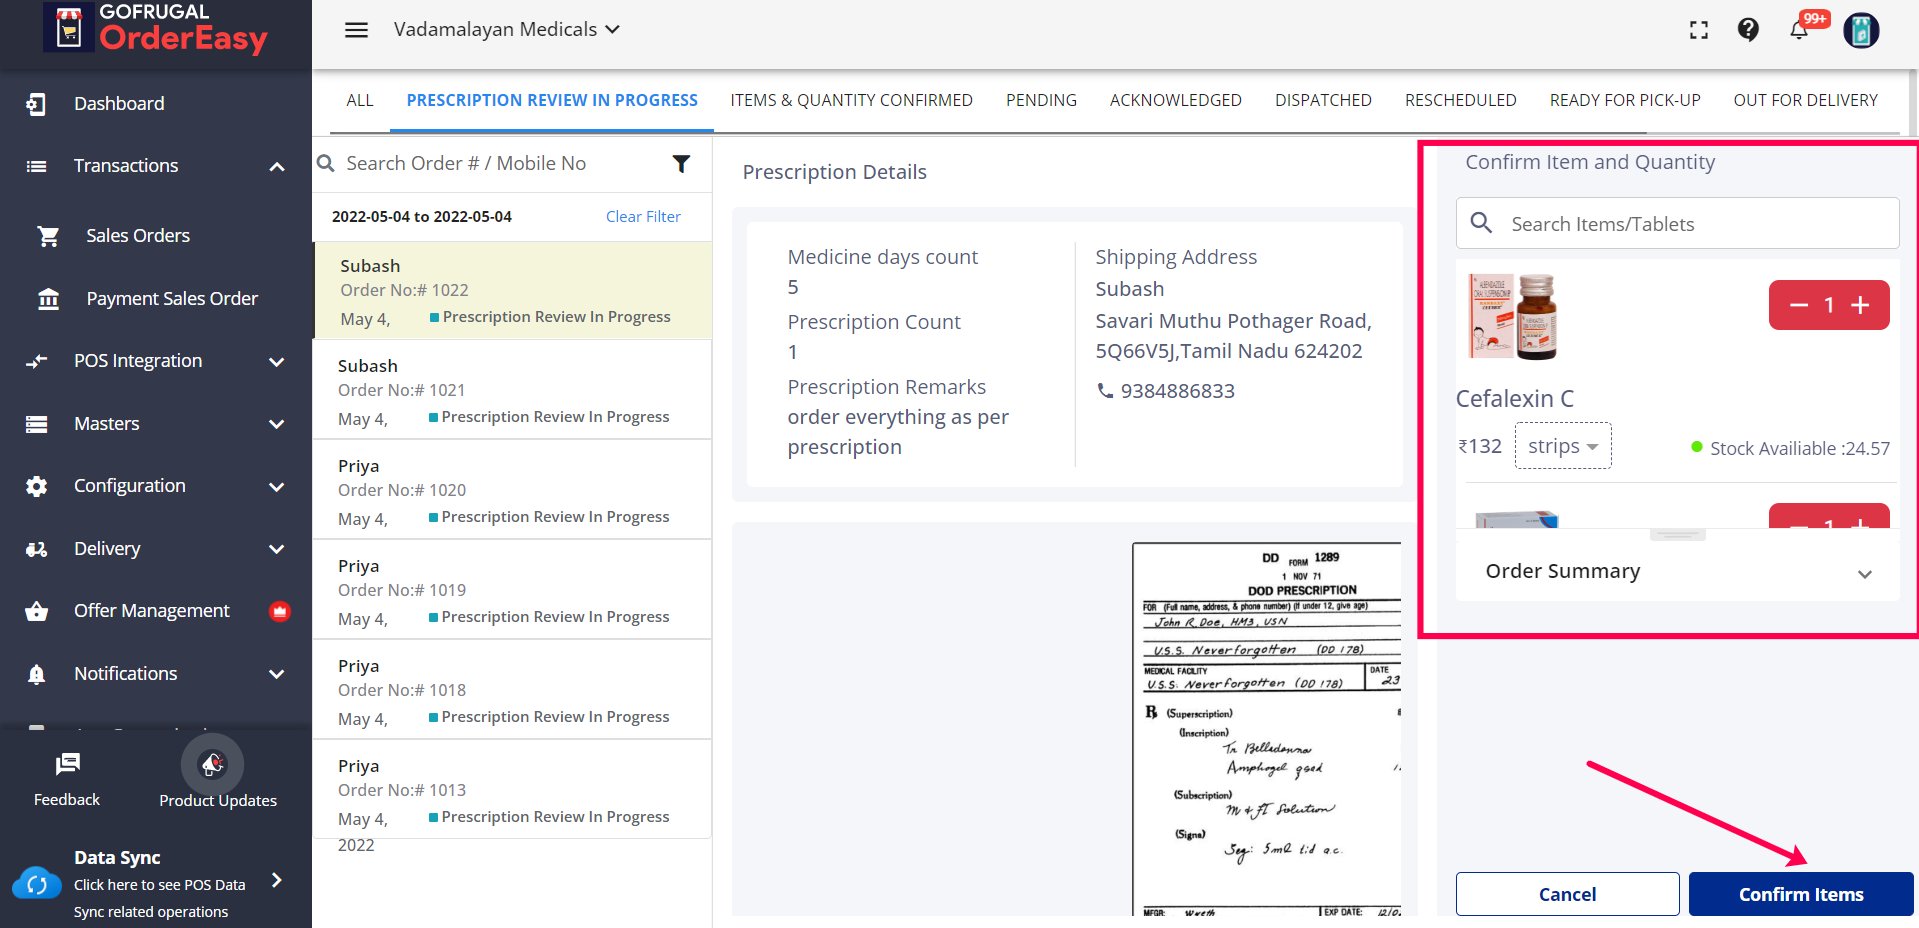Open the Product Updates megaphone icon
The height and width of the screenshot is (928, 1919).
click(212, 765)
